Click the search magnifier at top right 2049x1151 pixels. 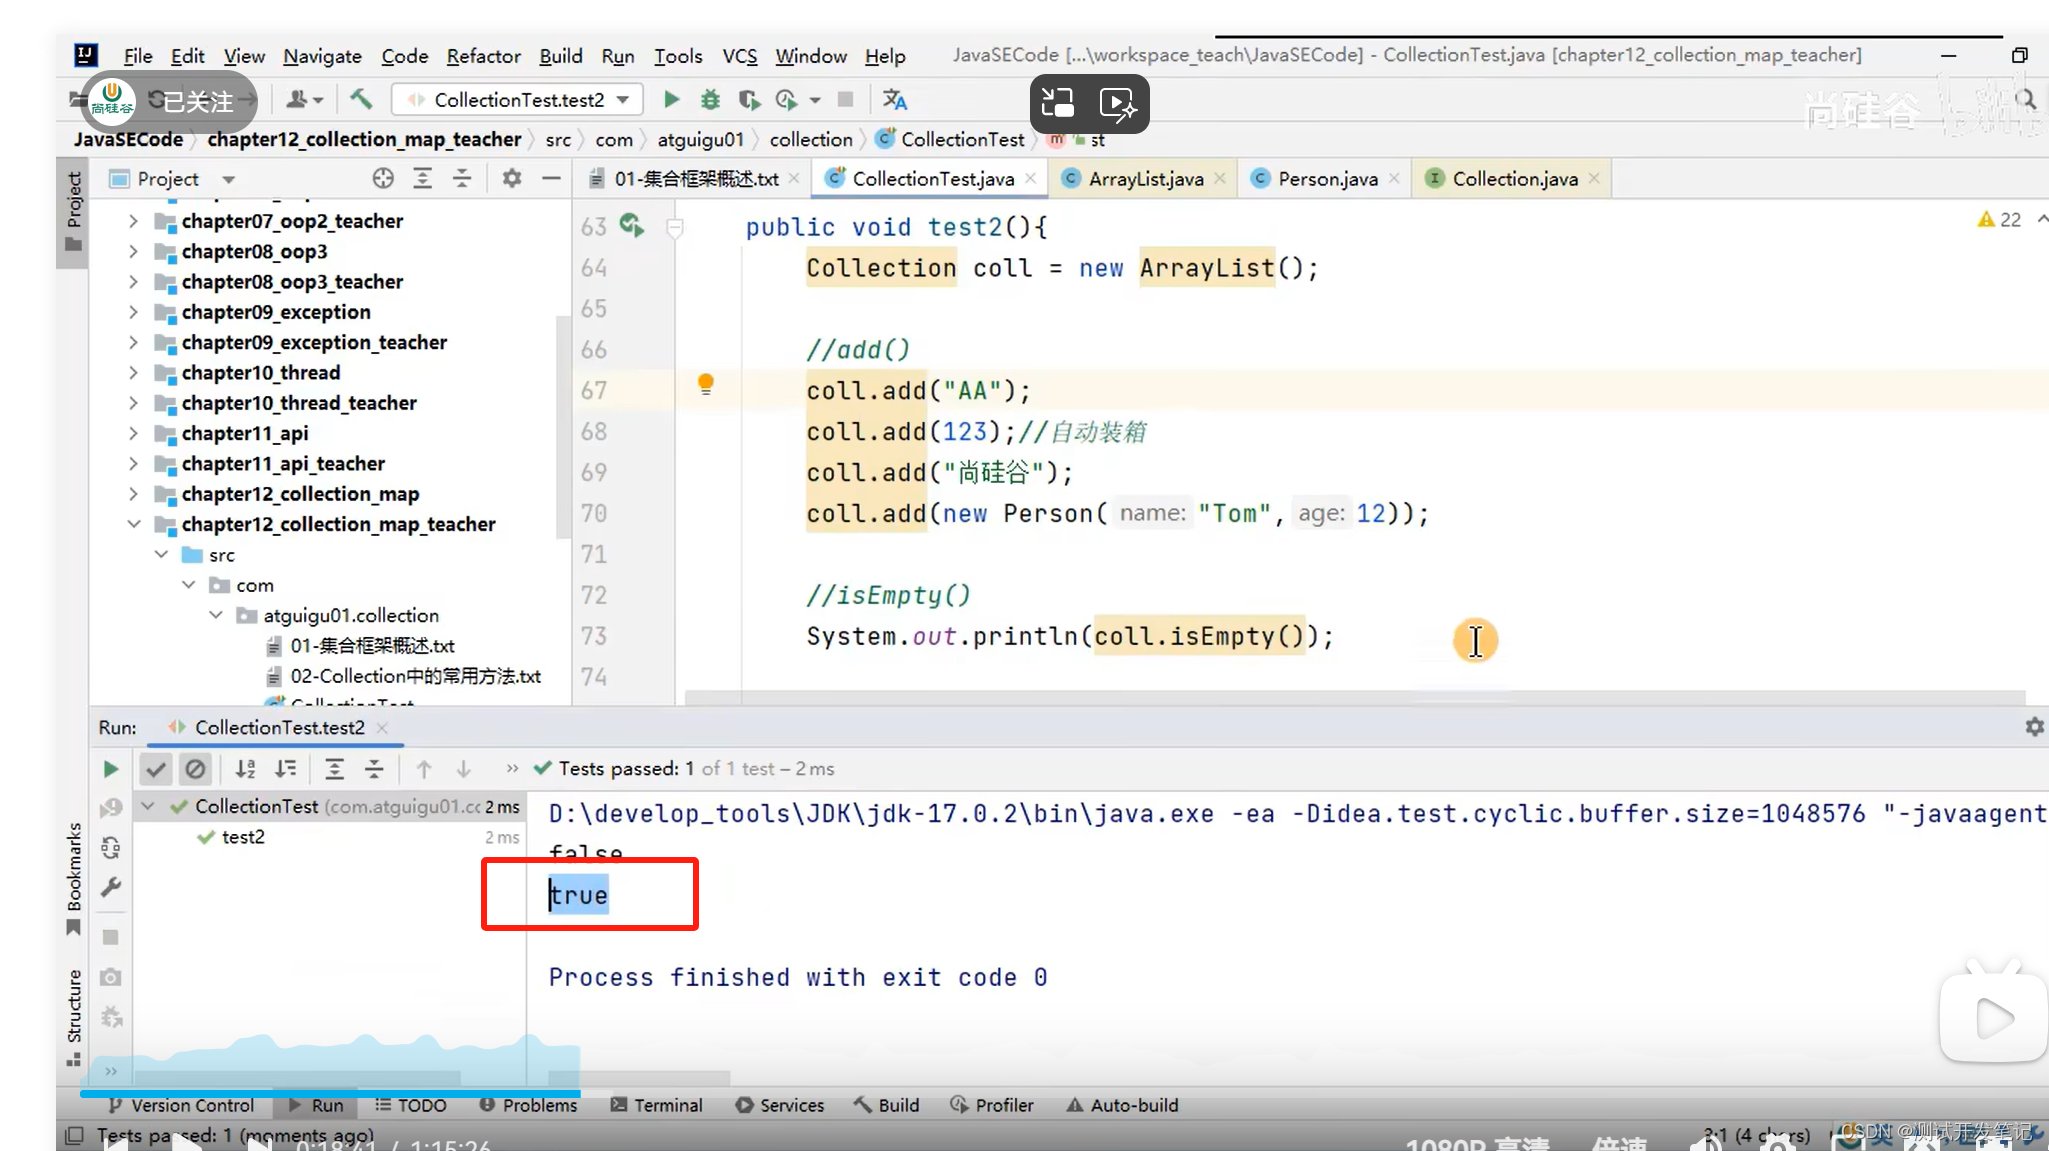[x=2026, y=99]
